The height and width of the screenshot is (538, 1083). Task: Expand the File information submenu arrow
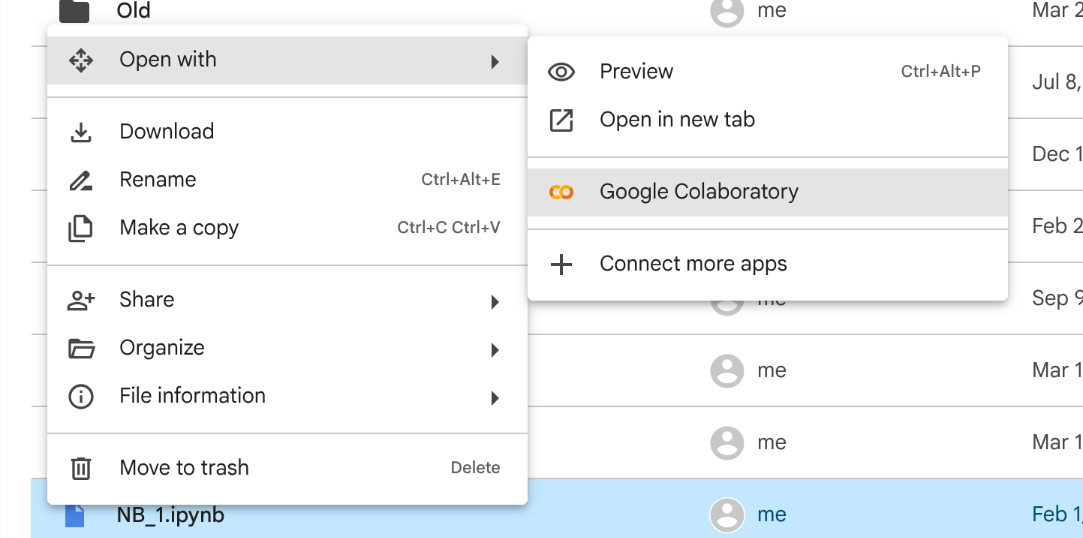494,397
